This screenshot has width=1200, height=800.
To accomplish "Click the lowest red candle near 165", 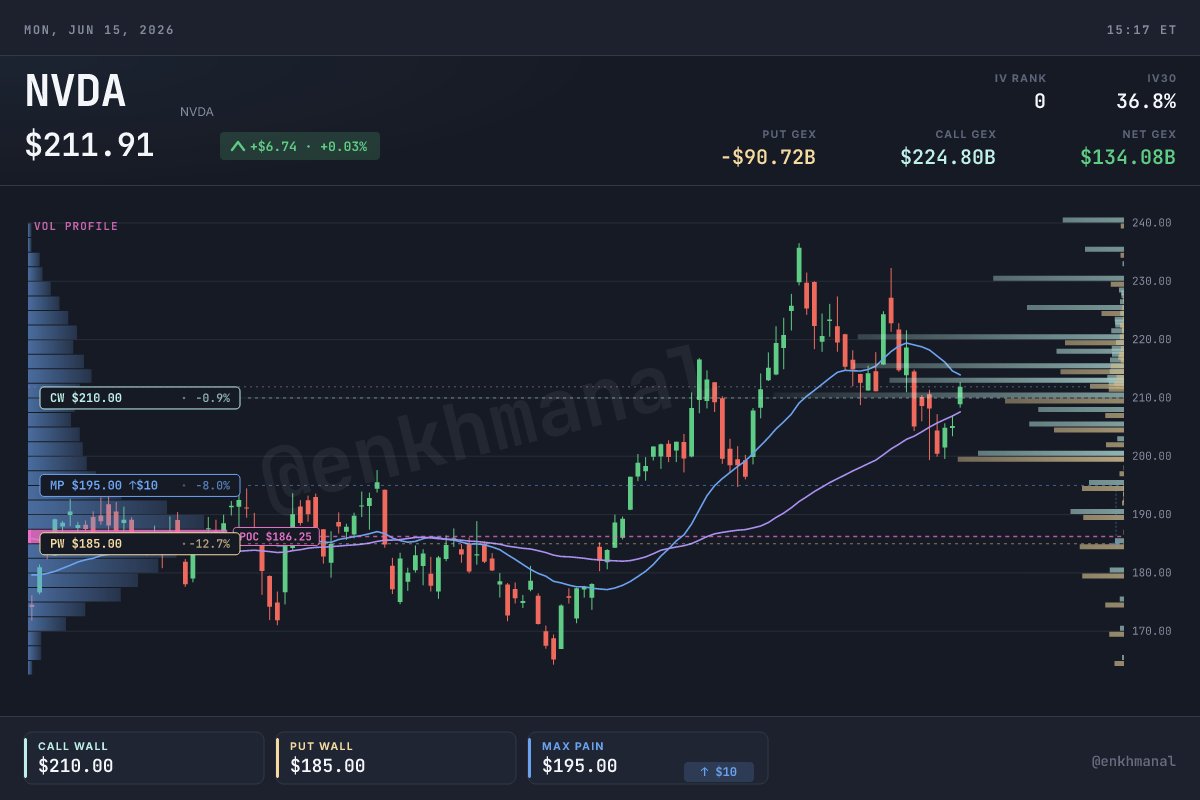I will click(x=553, y=650).
